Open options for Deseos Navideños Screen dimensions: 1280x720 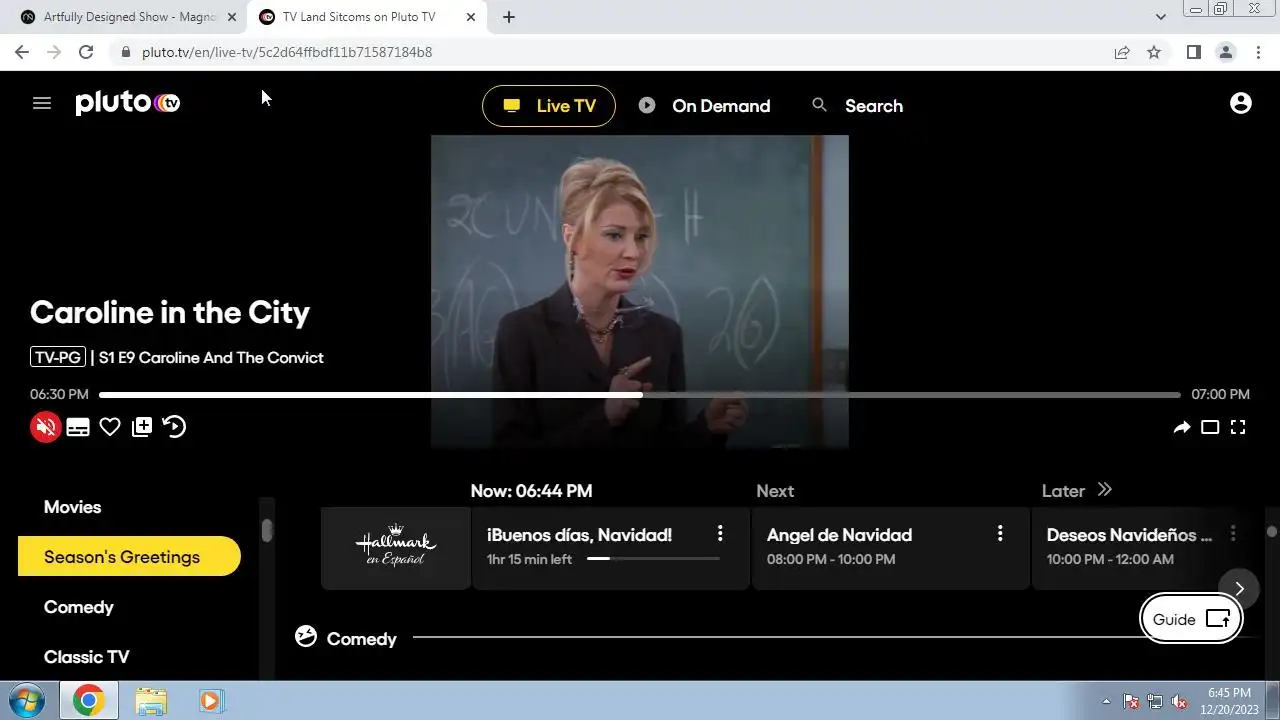tap(1233, 534)
